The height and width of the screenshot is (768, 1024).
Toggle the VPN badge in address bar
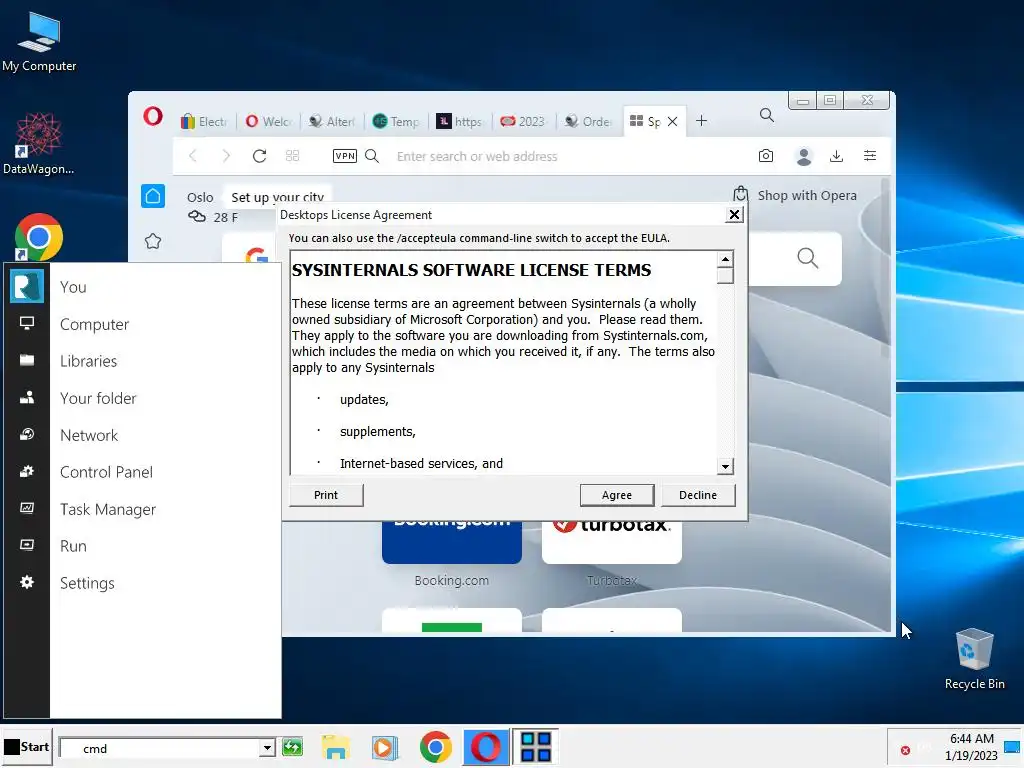pyautogui.click(x=344, y=156)
